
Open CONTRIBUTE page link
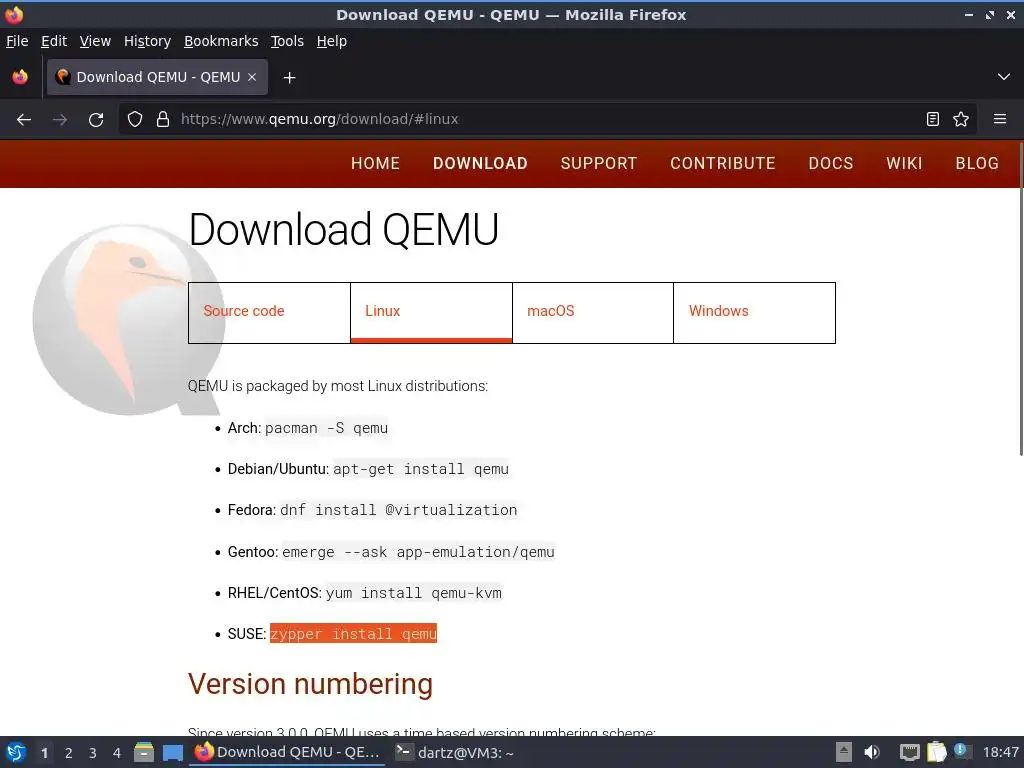pos(723,163)
